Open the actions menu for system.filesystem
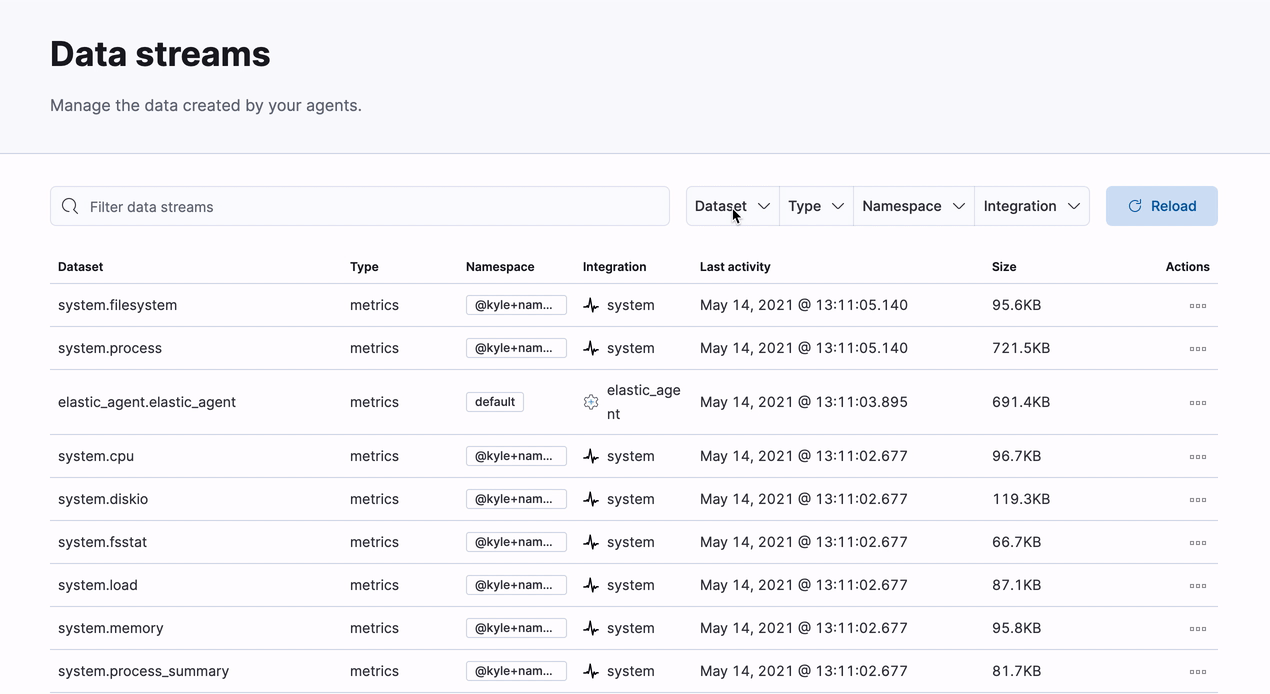 [1197, 305]
